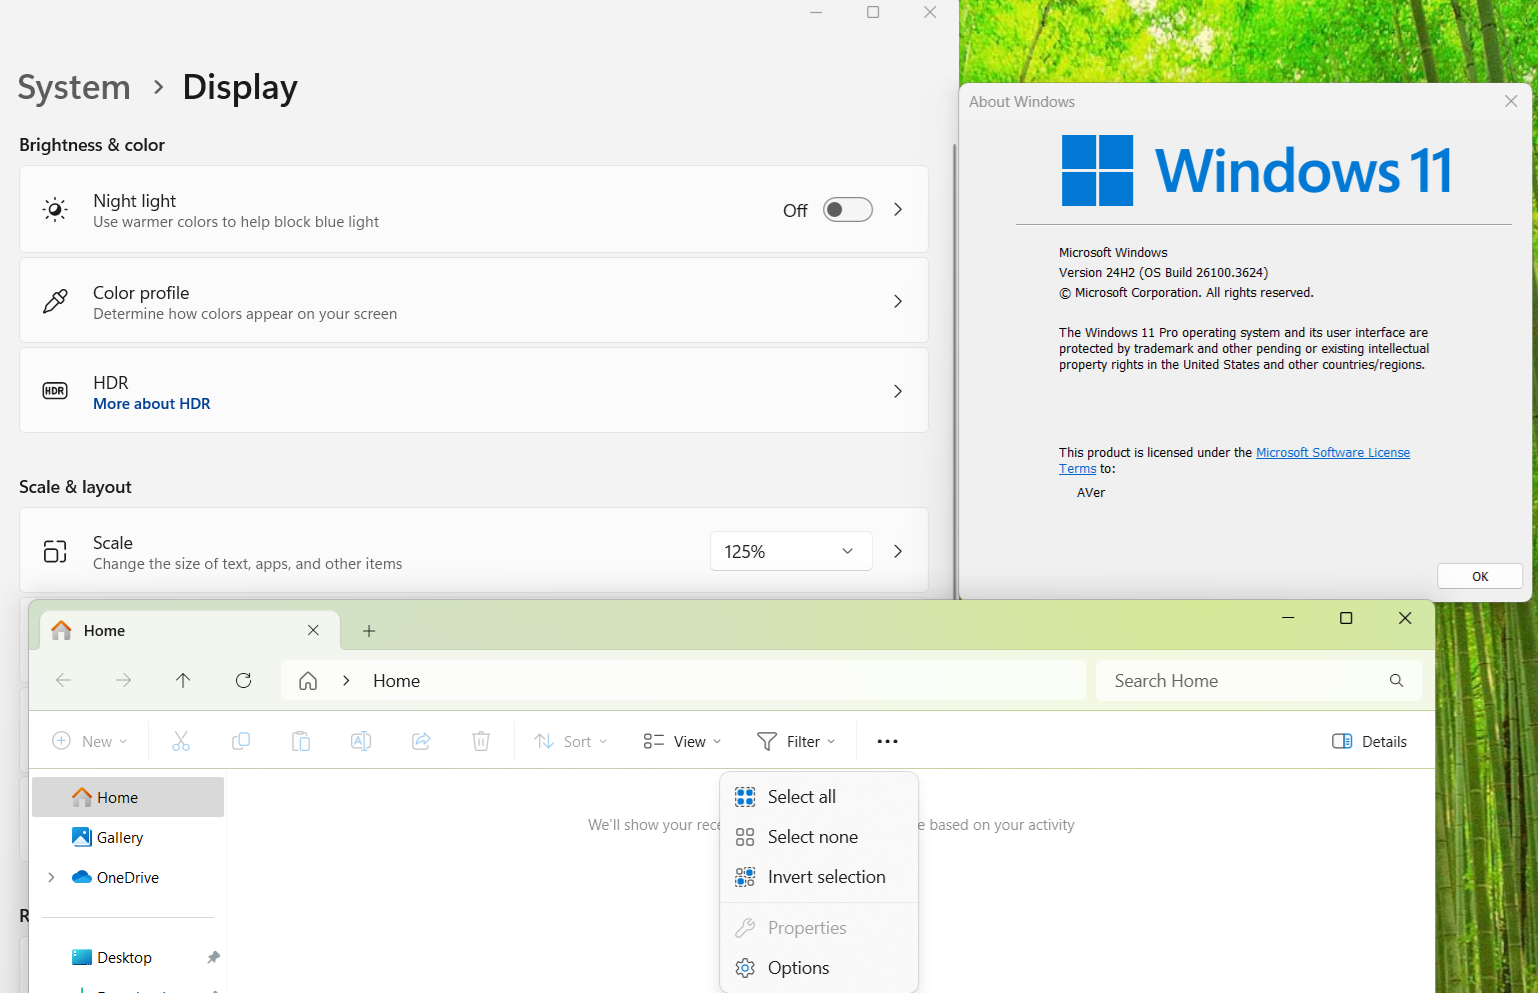Minimize the File Explorer window
The width and height of the screenshot is (1538, 993).
(1288, 618)
